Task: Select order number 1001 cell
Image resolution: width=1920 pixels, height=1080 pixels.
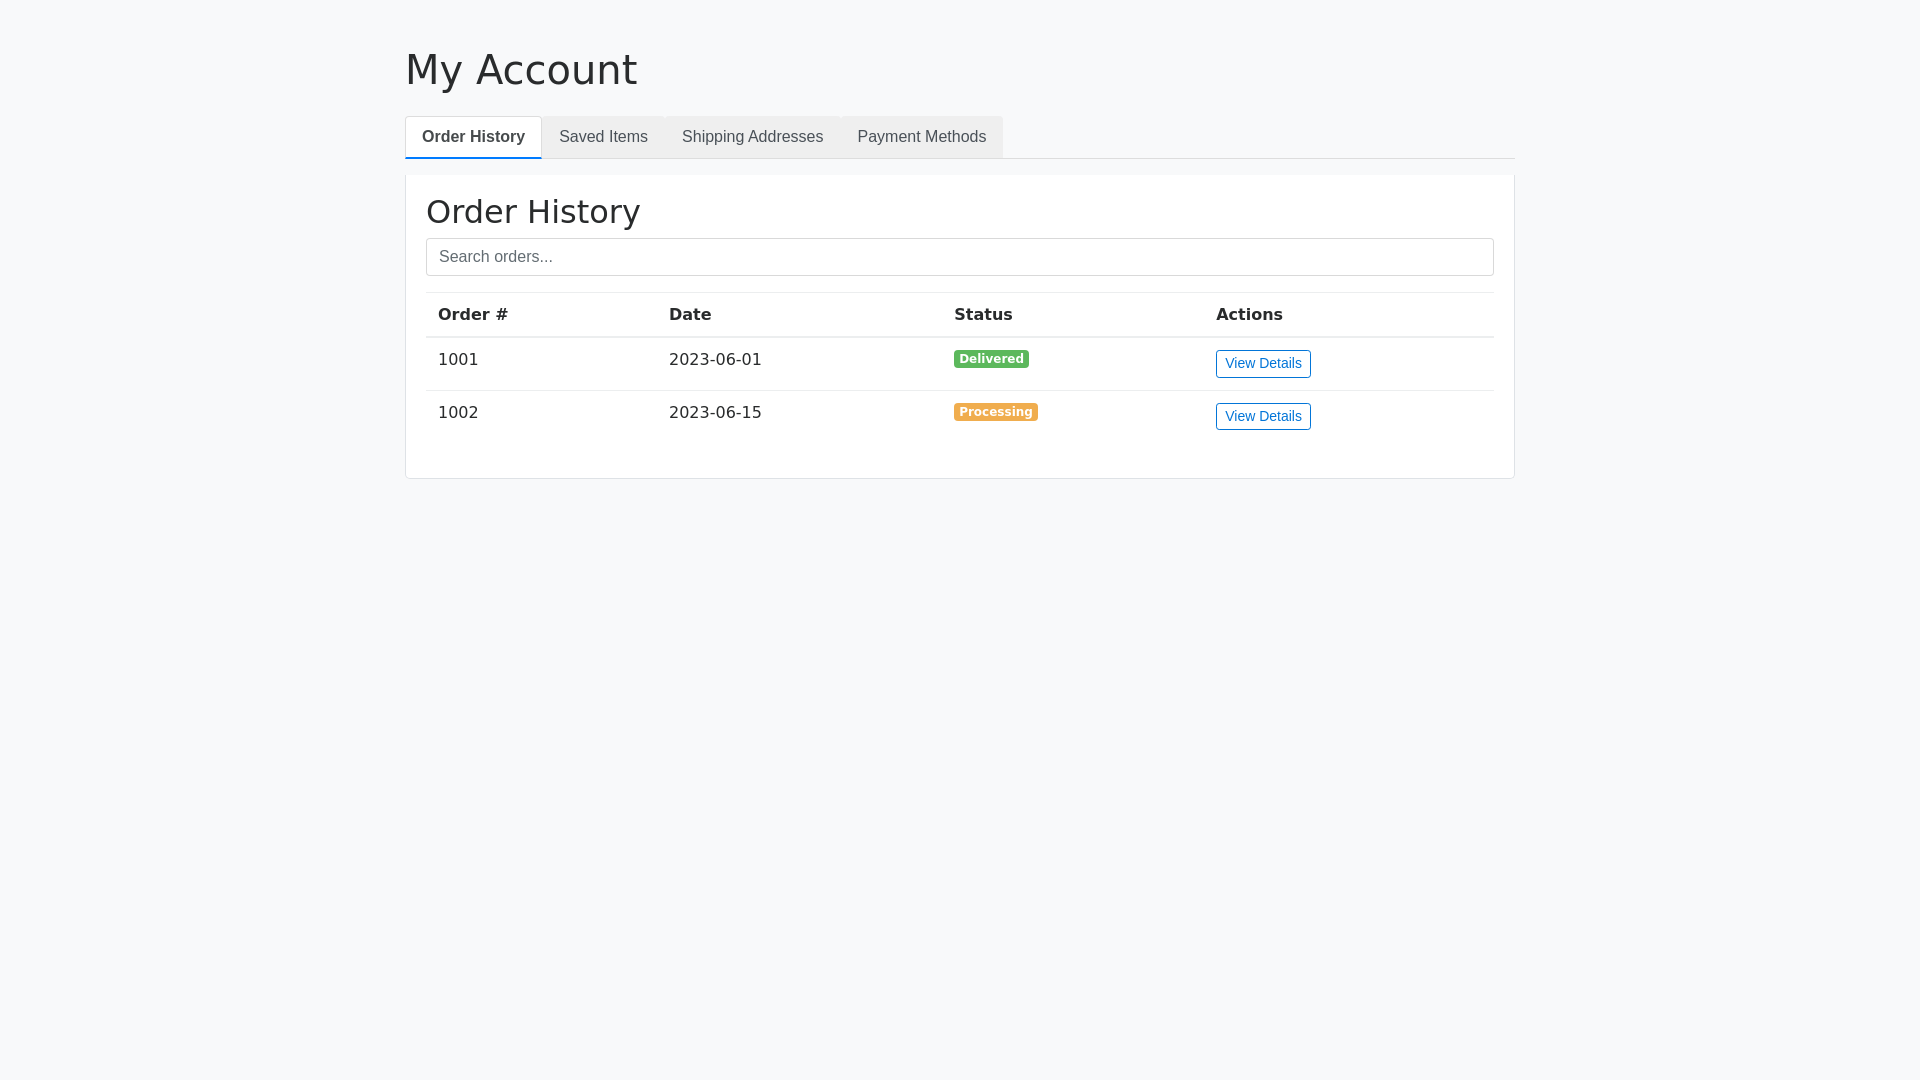Action: point(458,360)
